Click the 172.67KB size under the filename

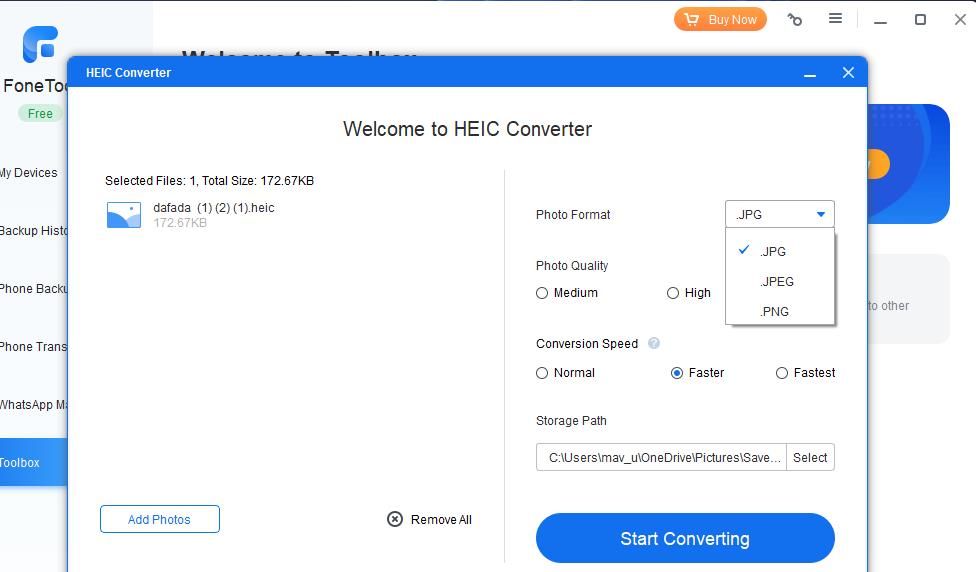pyautogui.click(x=180, y=223)
